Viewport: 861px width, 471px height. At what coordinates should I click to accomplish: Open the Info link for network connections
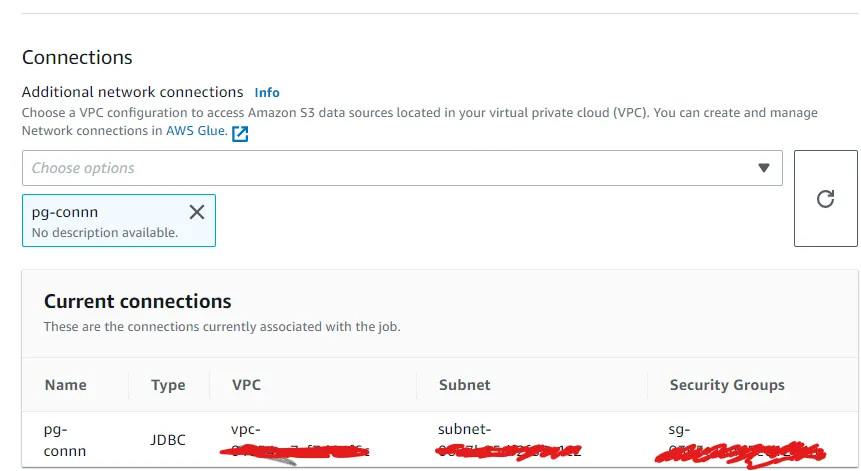(267, 92)
